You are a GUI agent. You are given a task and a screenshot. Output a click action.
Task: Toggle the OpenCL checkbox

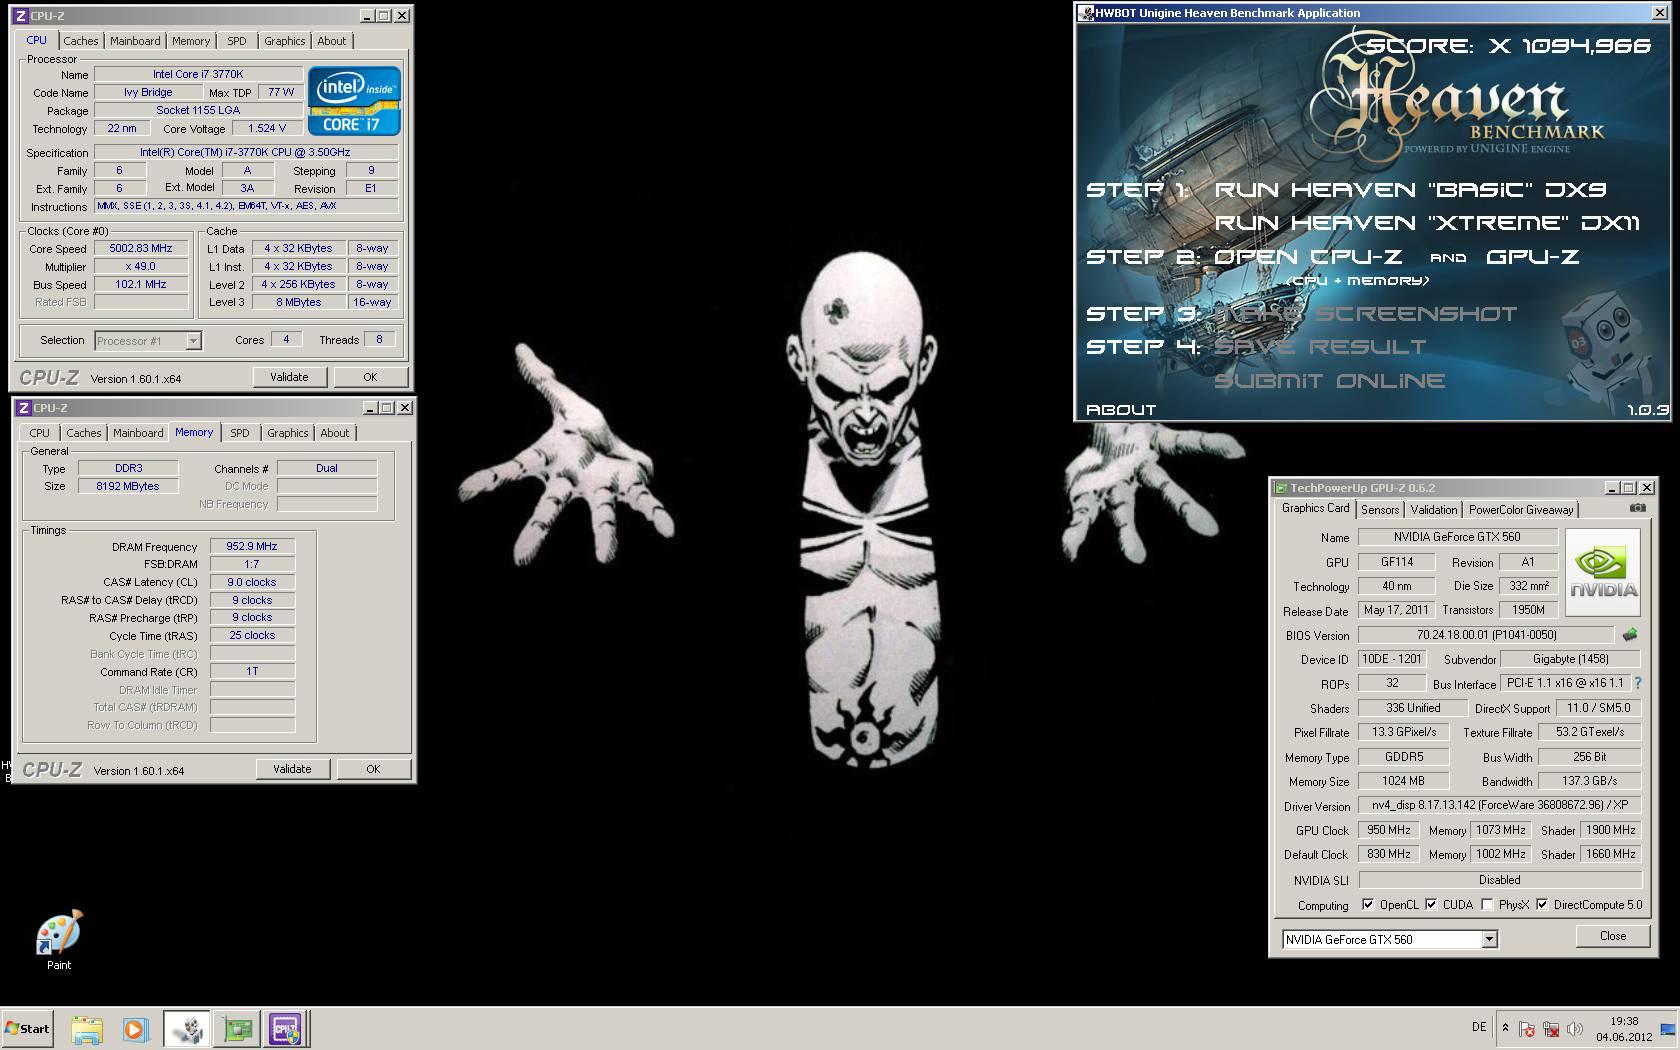pyautogui.click(x=1368, y=904)
